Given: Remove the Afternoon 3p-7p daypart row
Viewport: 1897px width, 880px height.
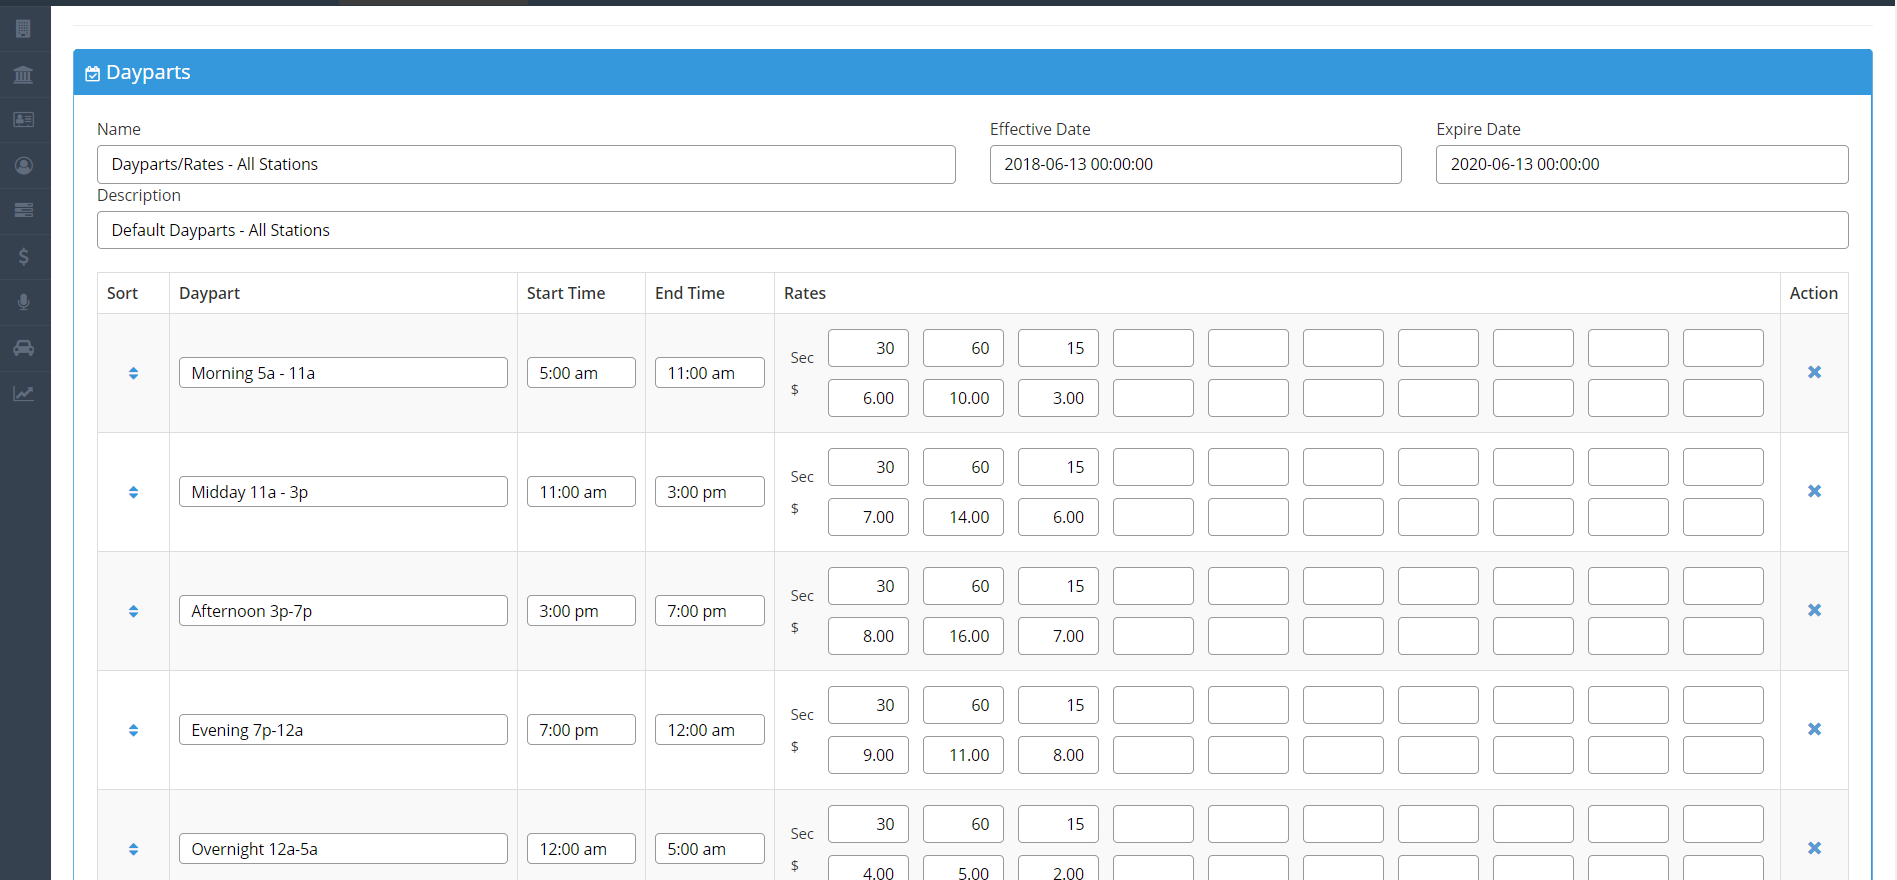Looking at the screenshot, I should (1814, 610).
